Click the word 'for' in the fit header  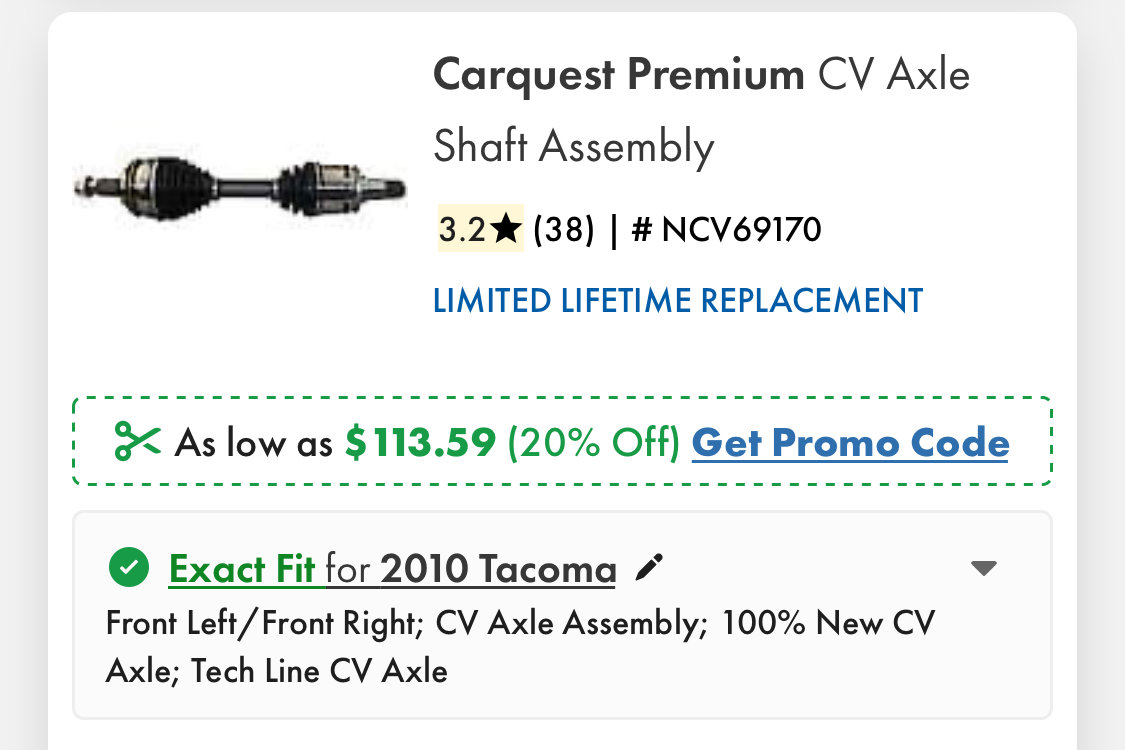point(348,569)
